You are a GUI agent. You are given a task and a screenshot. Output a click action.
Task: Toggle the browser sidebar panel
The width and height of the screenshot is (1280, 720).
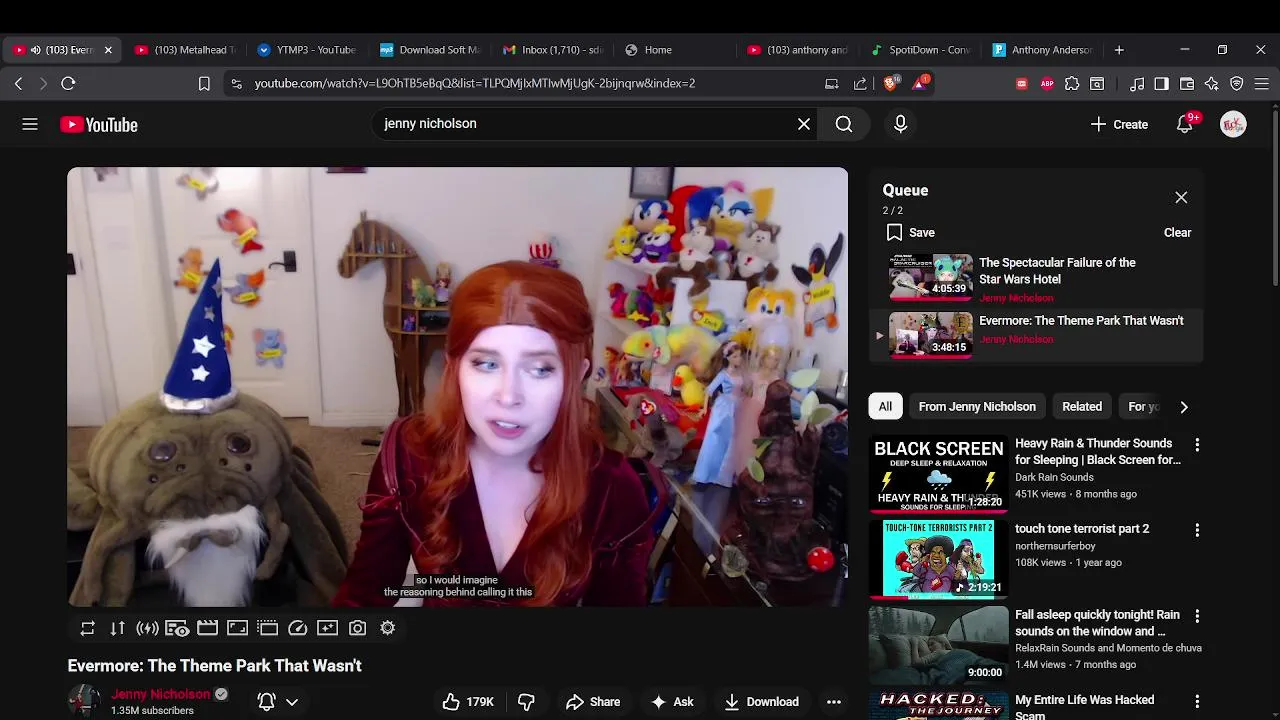[1161, 84]
